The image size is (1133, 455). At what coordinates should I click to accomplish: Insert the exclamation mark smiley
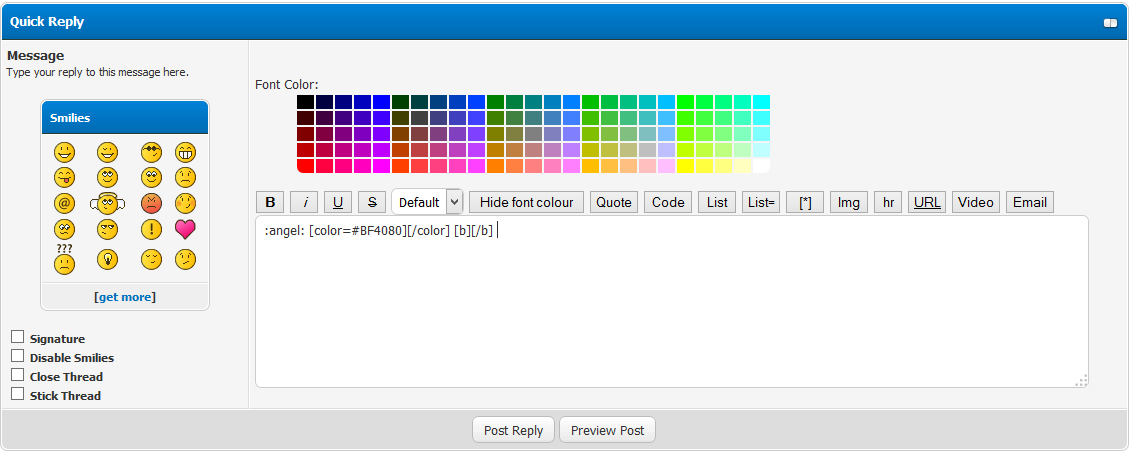151,229
